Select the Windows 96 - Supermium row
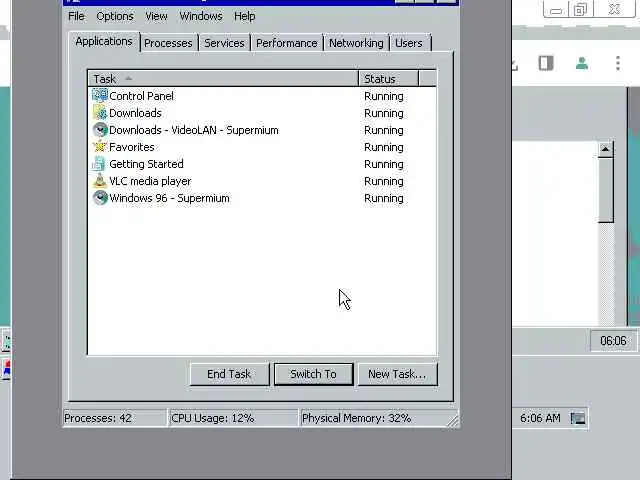The height and width of the screenshot is (480, 640). tap(262, 198)
